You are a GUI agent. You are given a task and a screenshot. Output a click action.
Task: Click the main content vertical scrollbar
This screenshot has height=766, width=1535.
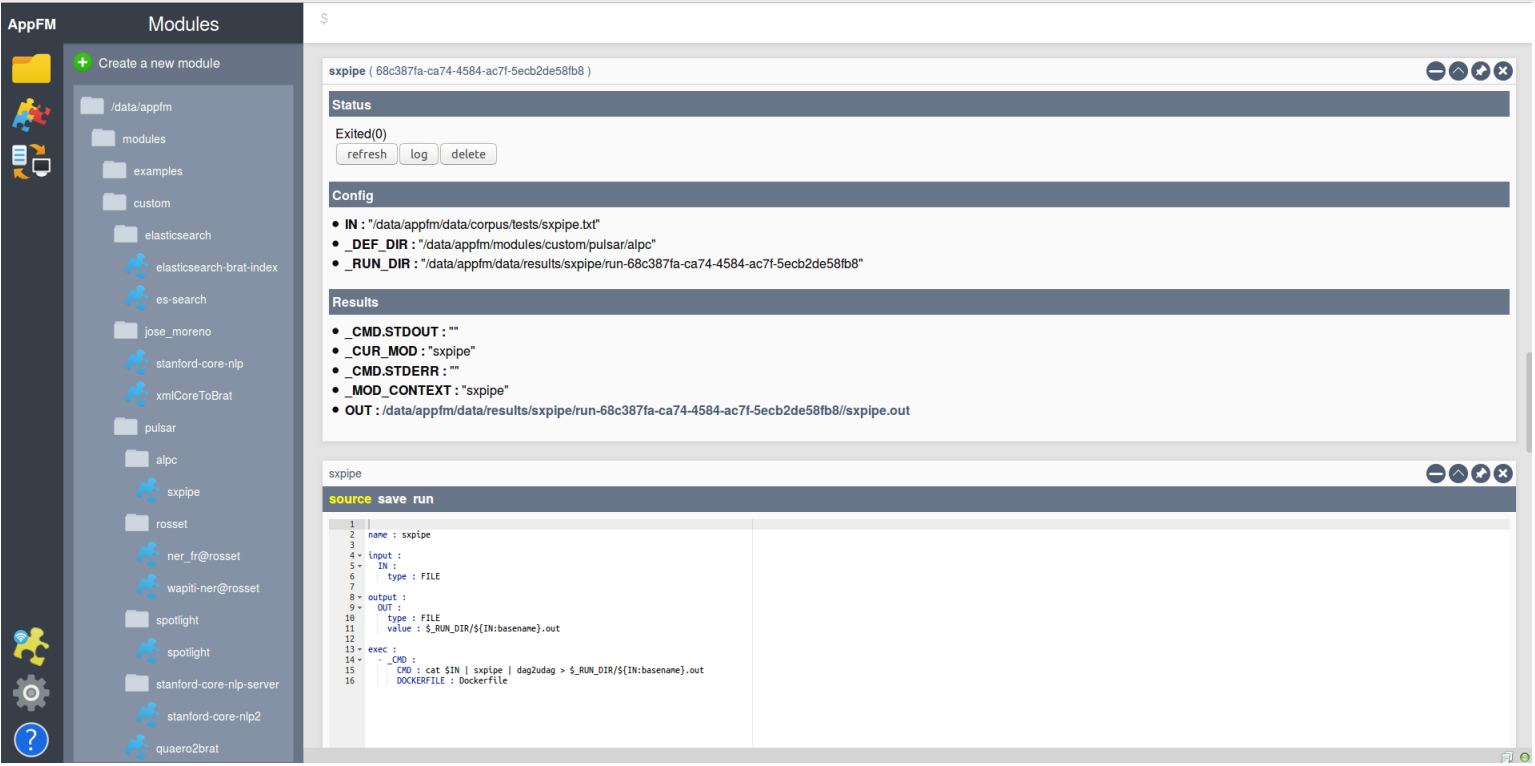click(x=1528, y=400)
